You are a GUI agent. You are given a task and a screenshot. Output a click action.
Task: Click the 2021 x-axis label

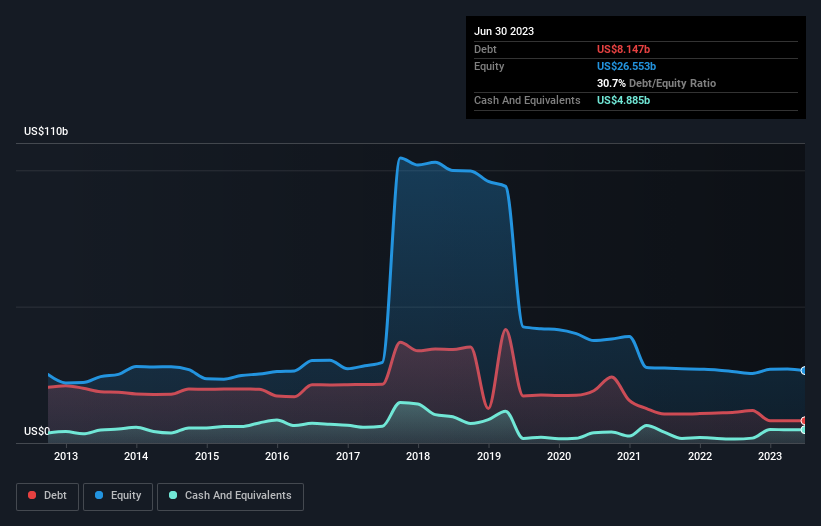point(629,456)
